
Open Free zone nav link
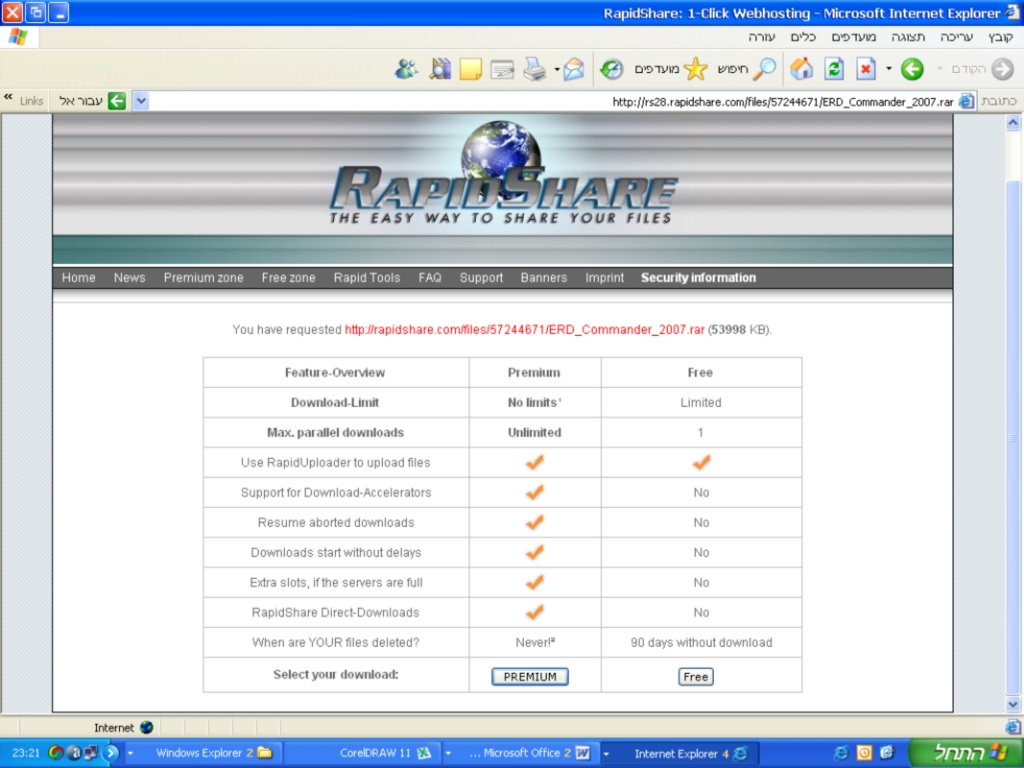[288, 278]
